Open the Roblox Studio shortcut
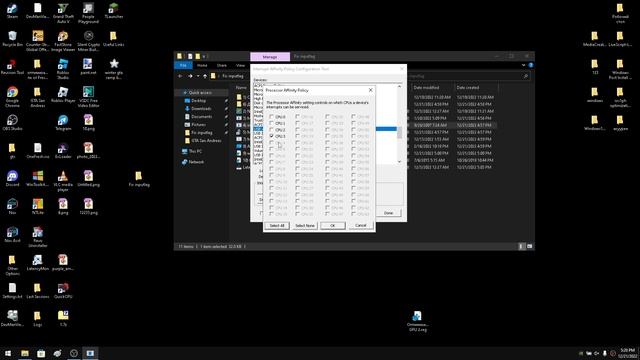This screenshot has height=360, width=640. click(63, 69)
